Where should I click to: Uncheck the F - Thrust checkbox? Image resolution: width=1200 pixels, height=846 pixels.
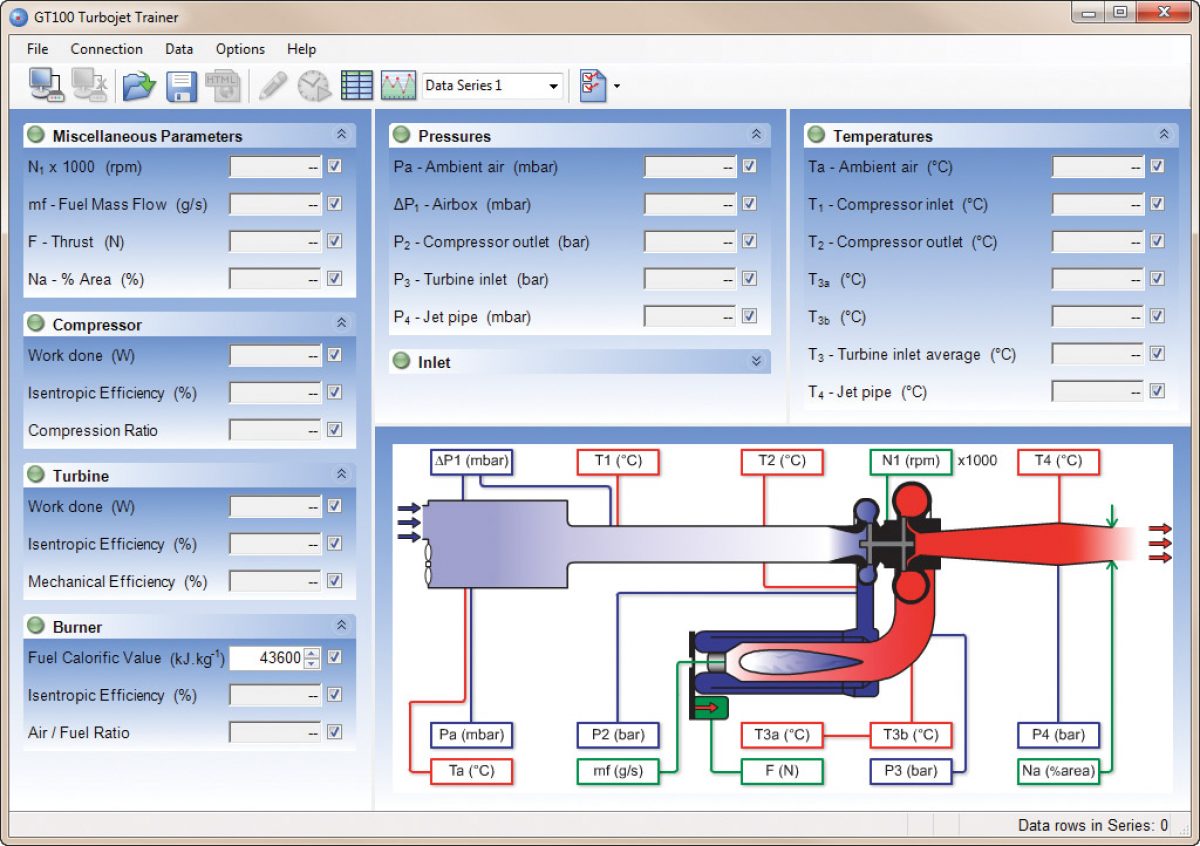pos(335,241)
